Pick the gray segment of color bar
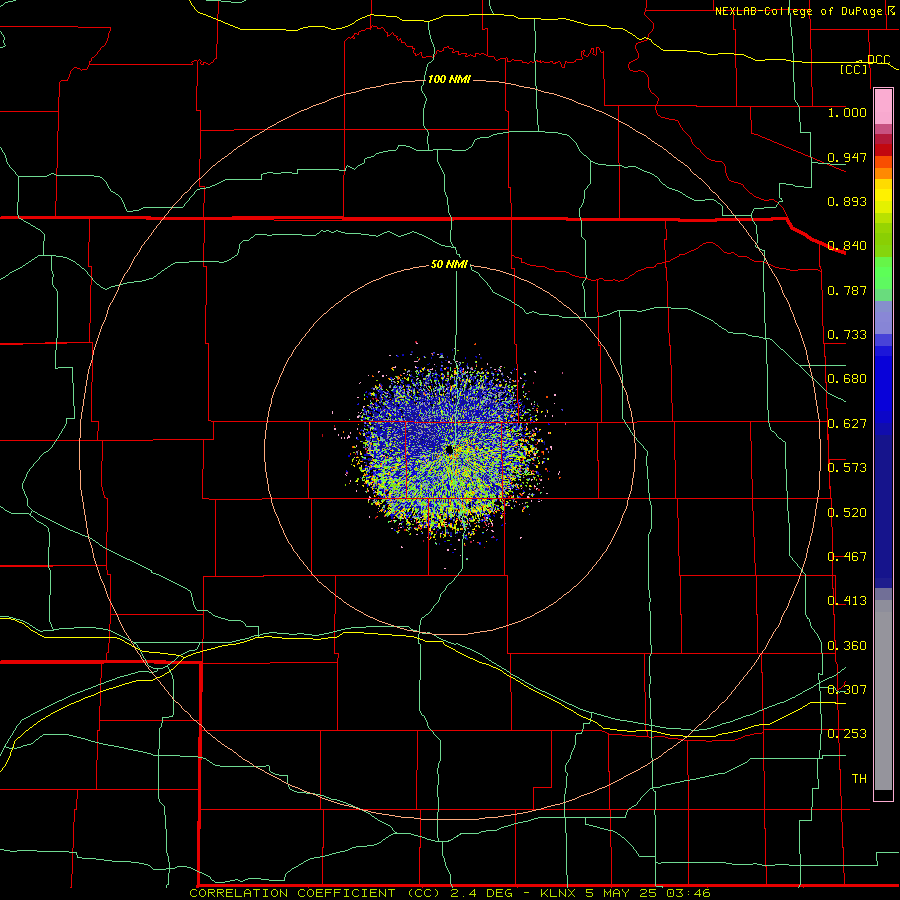 (x=883, y=695)
